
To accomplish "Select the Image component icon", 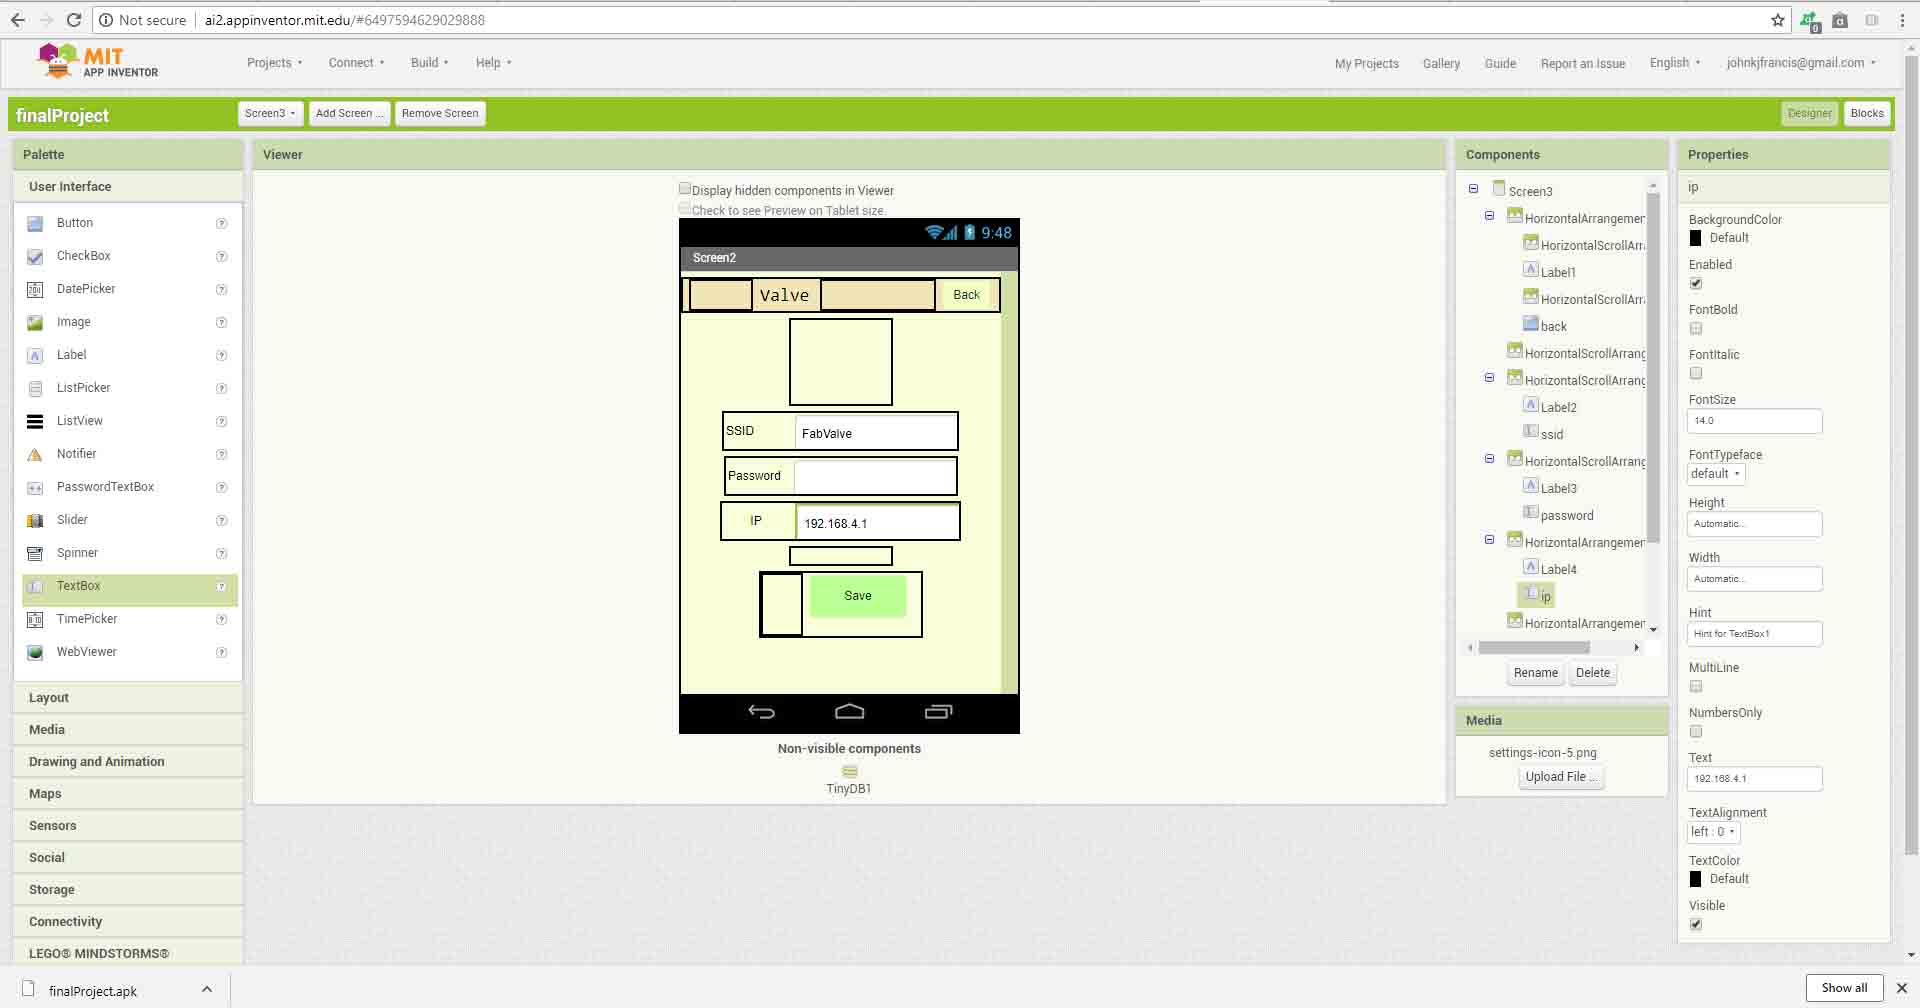I will (35, 322).
